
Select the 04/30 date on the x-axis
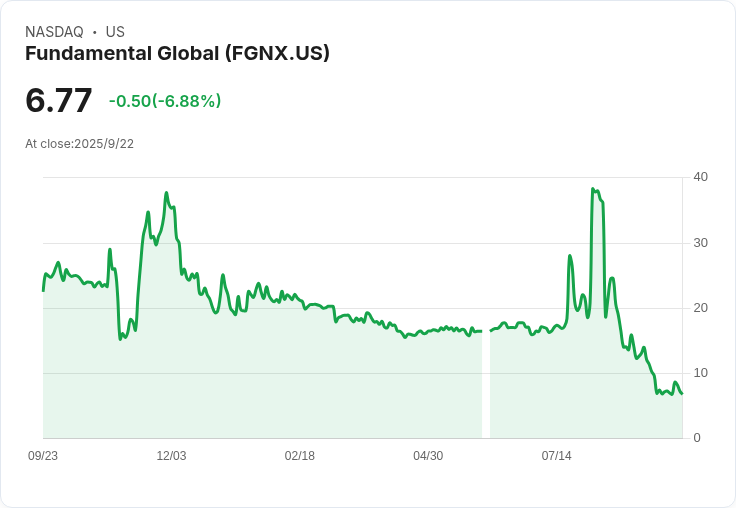[x=428, y=456]
